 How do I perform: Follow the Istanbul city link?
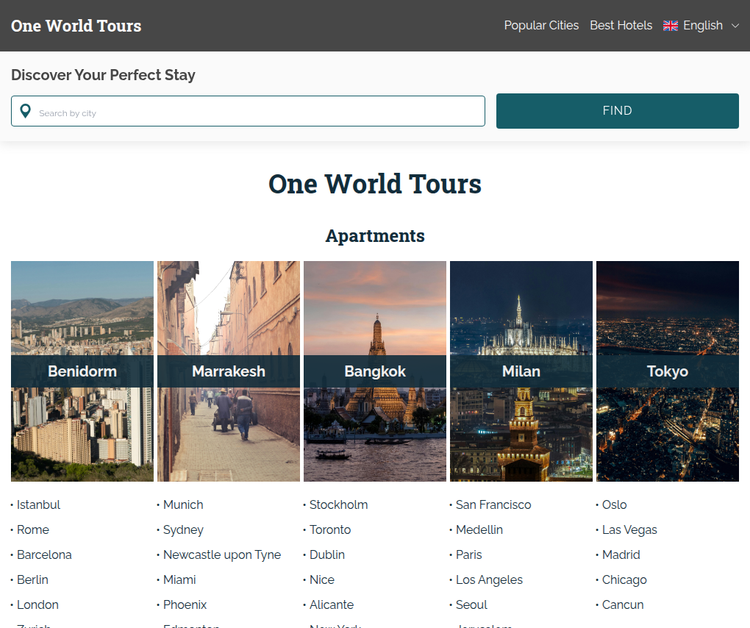coord(38,505)
